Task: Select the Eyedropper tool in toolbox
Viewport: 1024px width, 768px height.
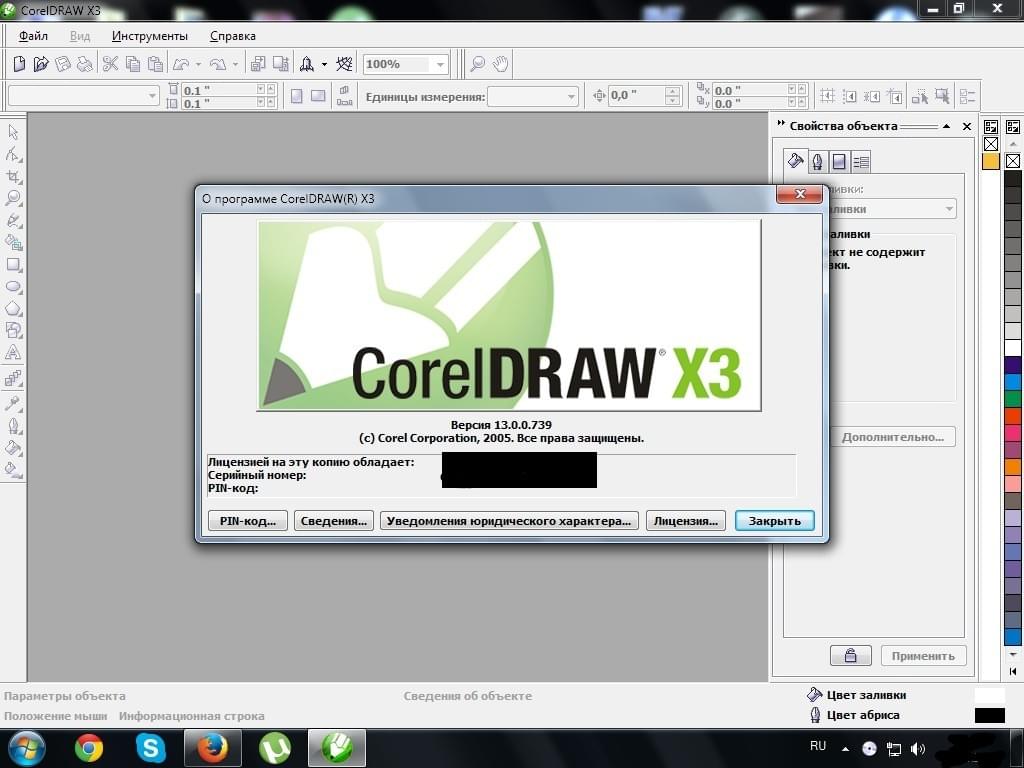Action: [13, 403]
